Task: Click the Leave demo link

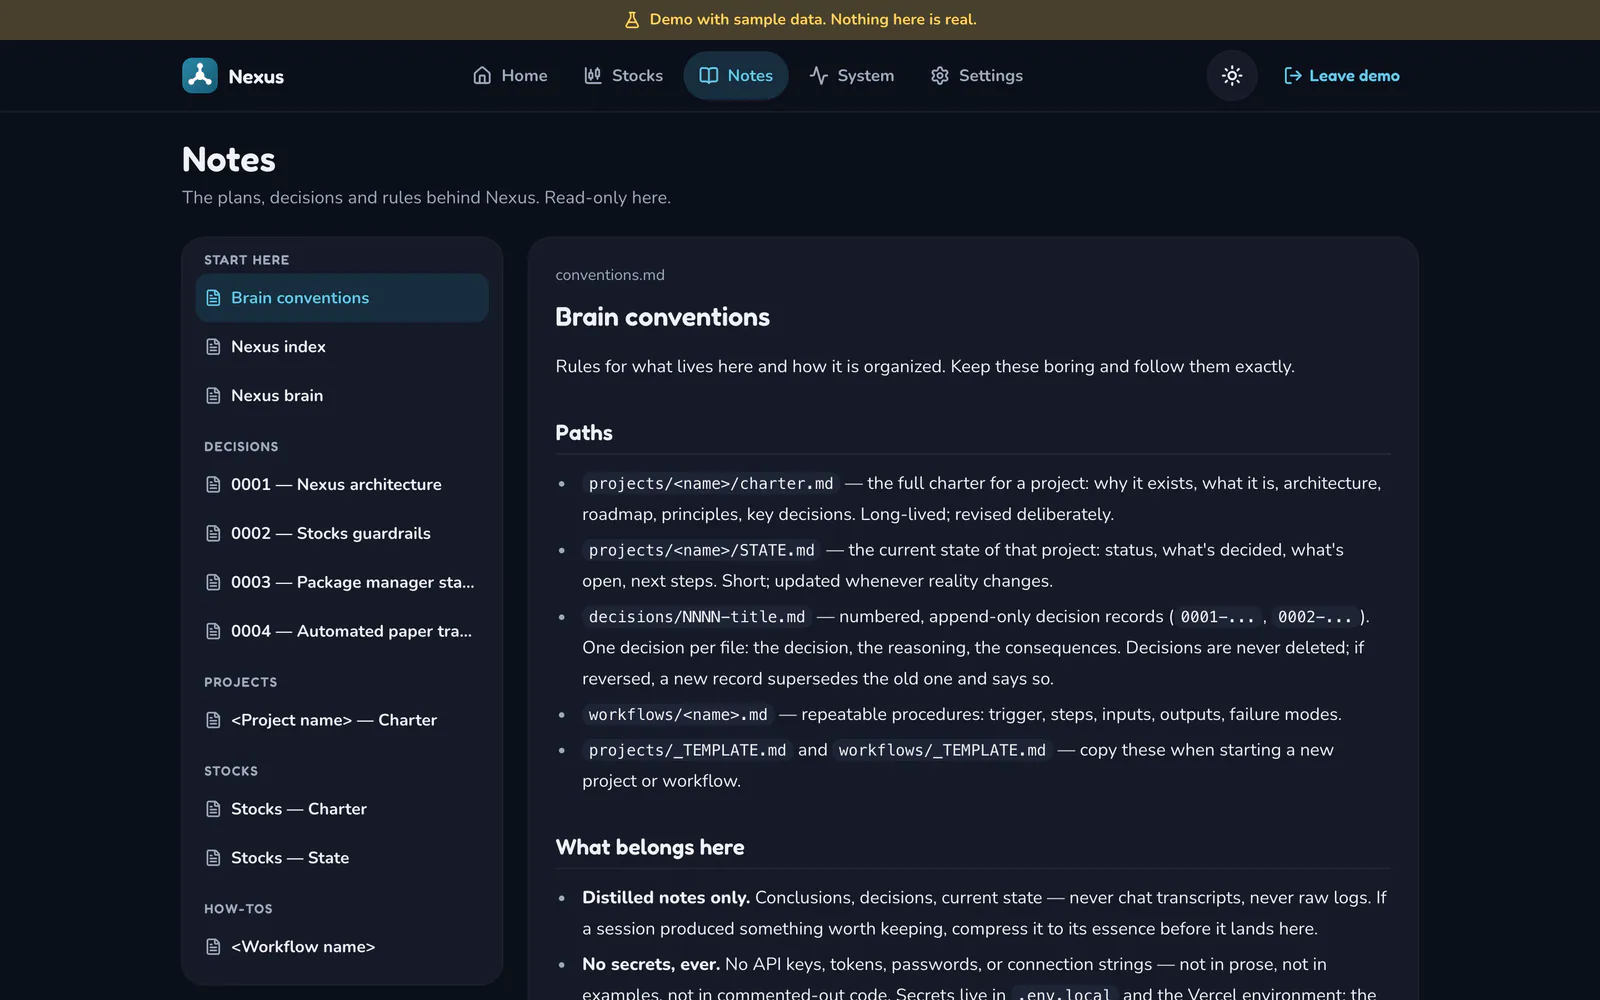Action: [1342, 76]
